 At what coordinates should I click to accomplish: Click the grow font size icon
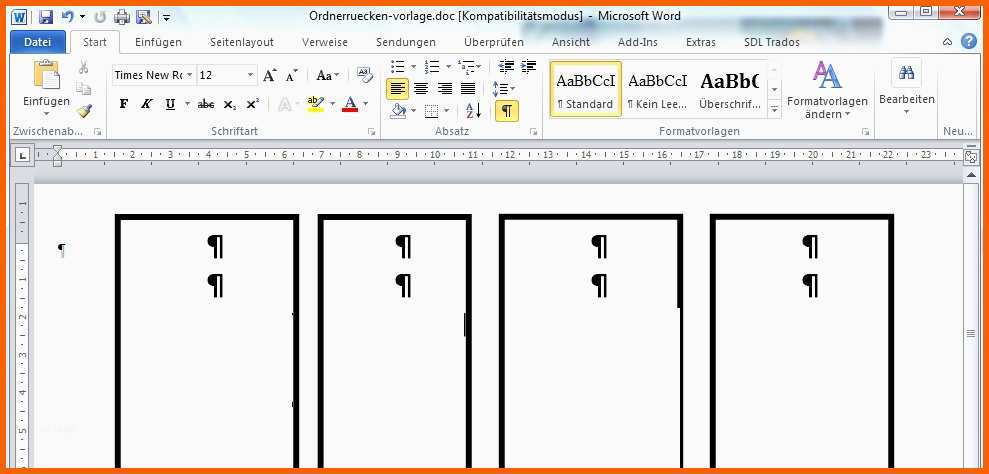[270, 76]
